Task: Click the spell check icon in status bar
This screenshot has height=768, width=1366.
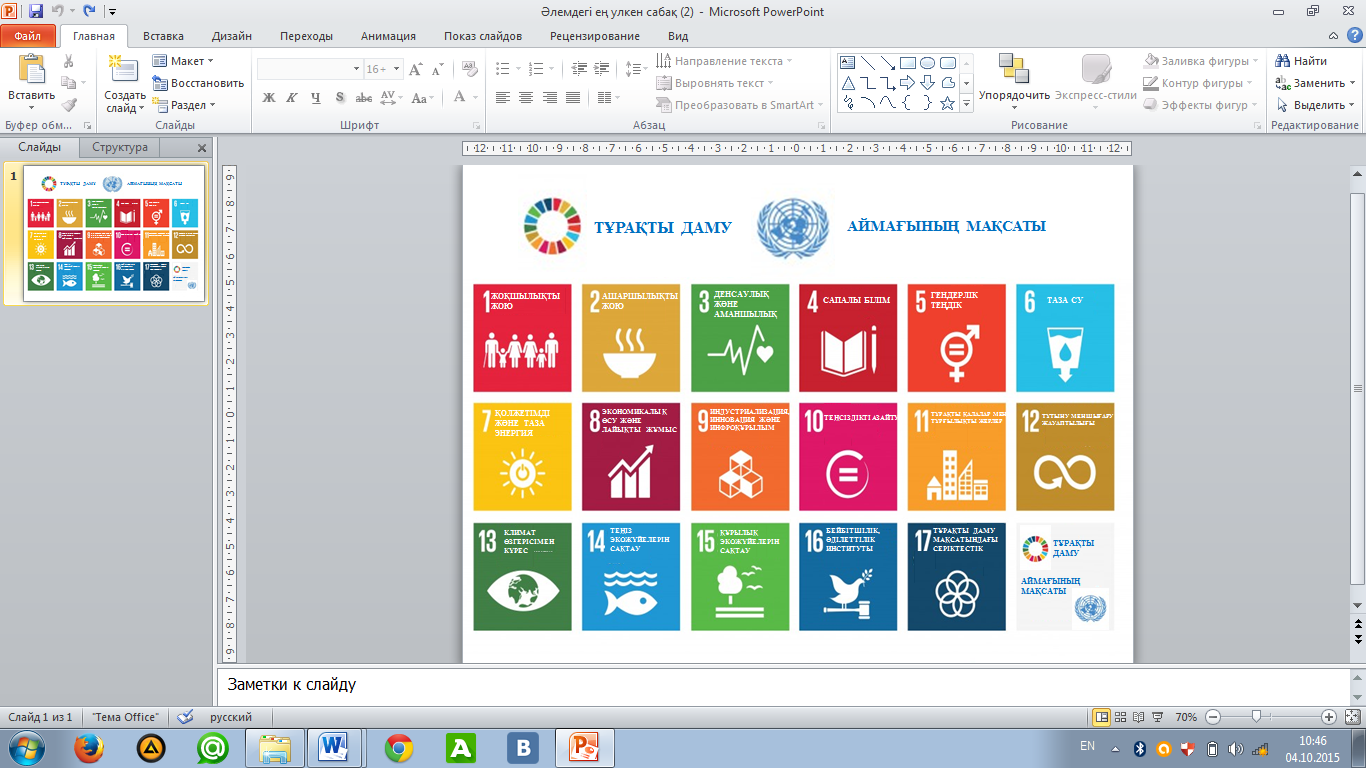Action: [x=184, y=717]
